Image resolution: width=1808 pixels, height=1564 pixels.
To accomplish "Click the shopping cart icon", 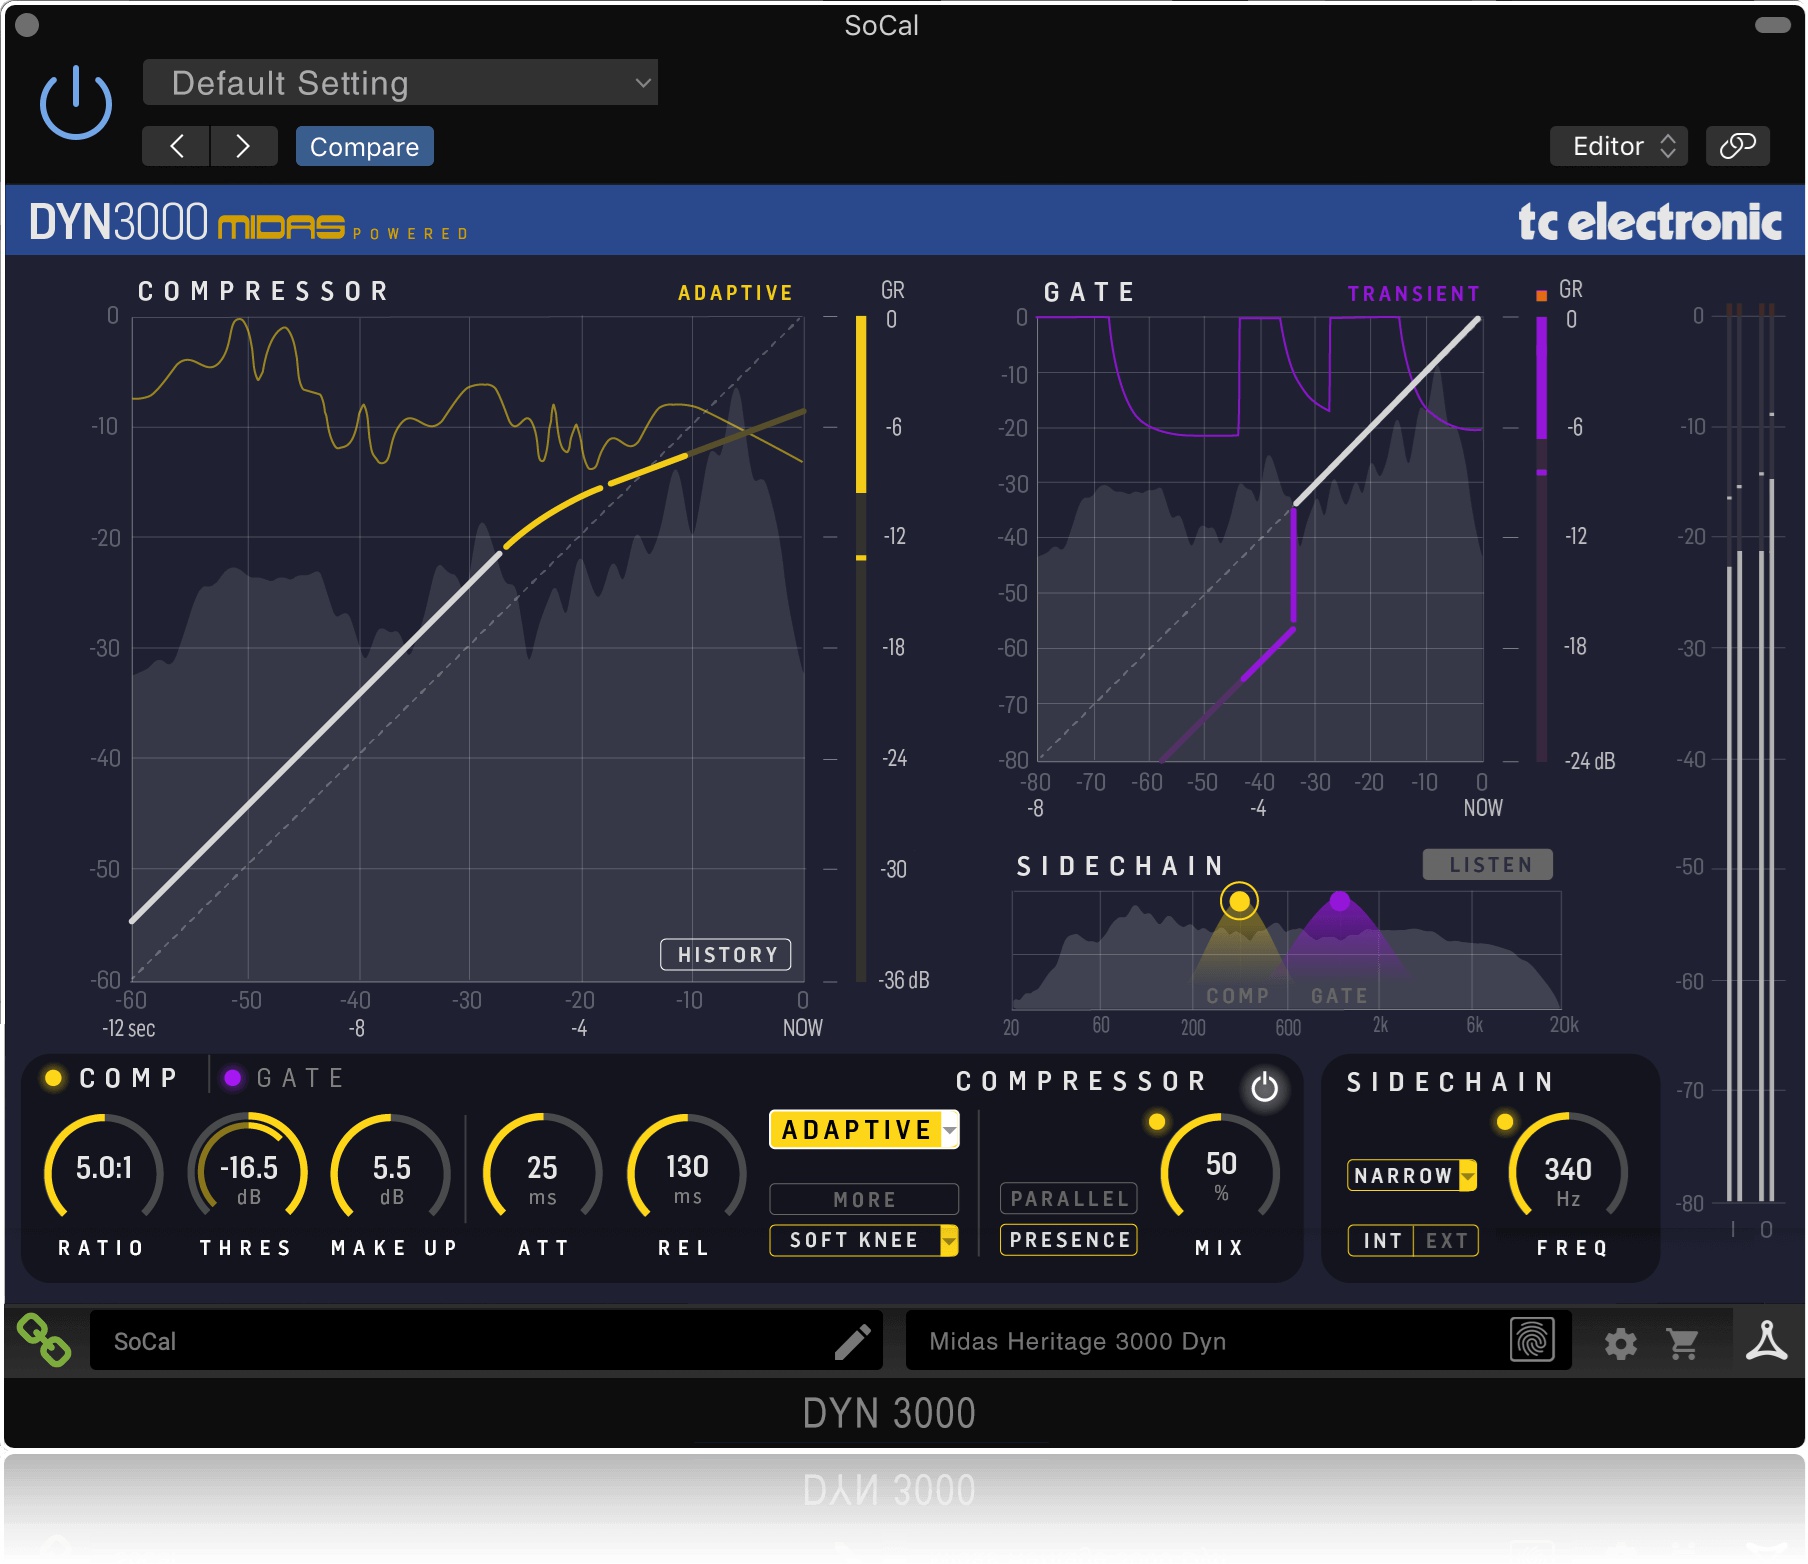I will pos(1684,1341).
